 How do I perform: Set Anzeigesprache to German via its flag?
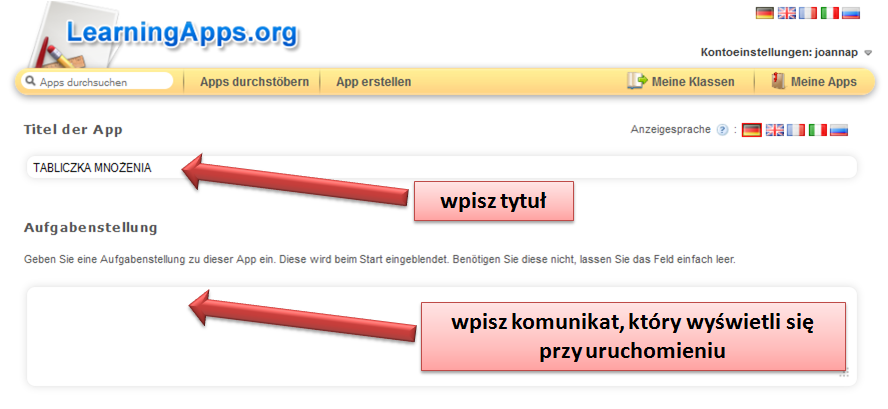752,130
